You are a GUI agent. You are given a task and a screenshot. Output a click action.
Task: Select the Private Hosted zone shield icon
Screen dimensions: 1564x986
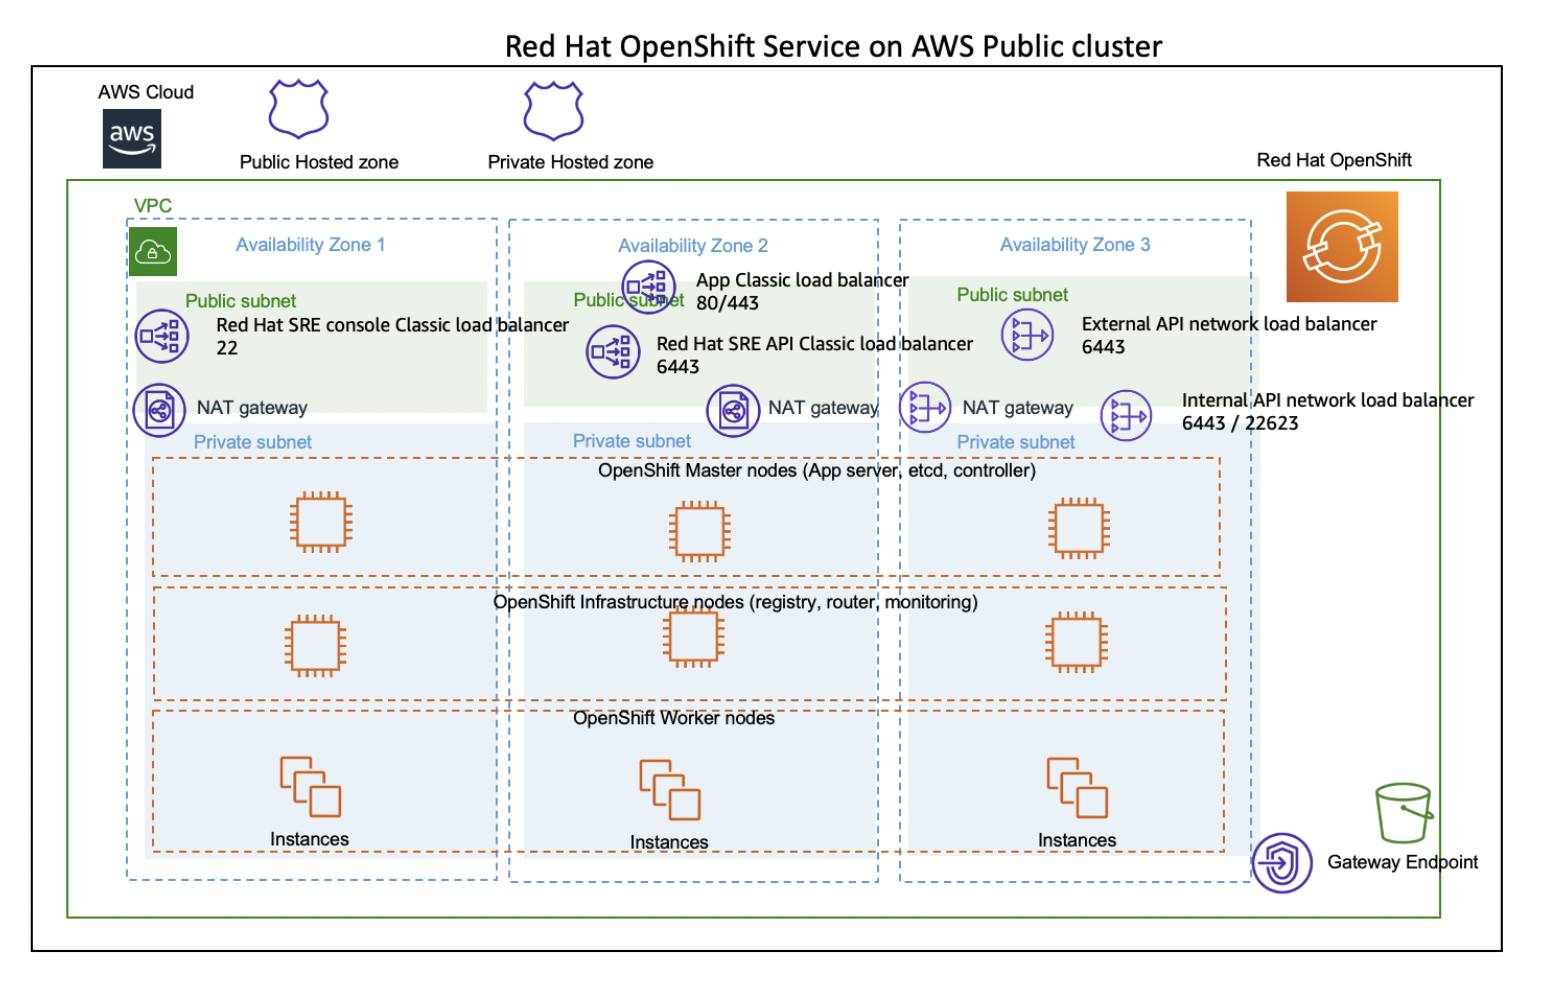(553, 110)
